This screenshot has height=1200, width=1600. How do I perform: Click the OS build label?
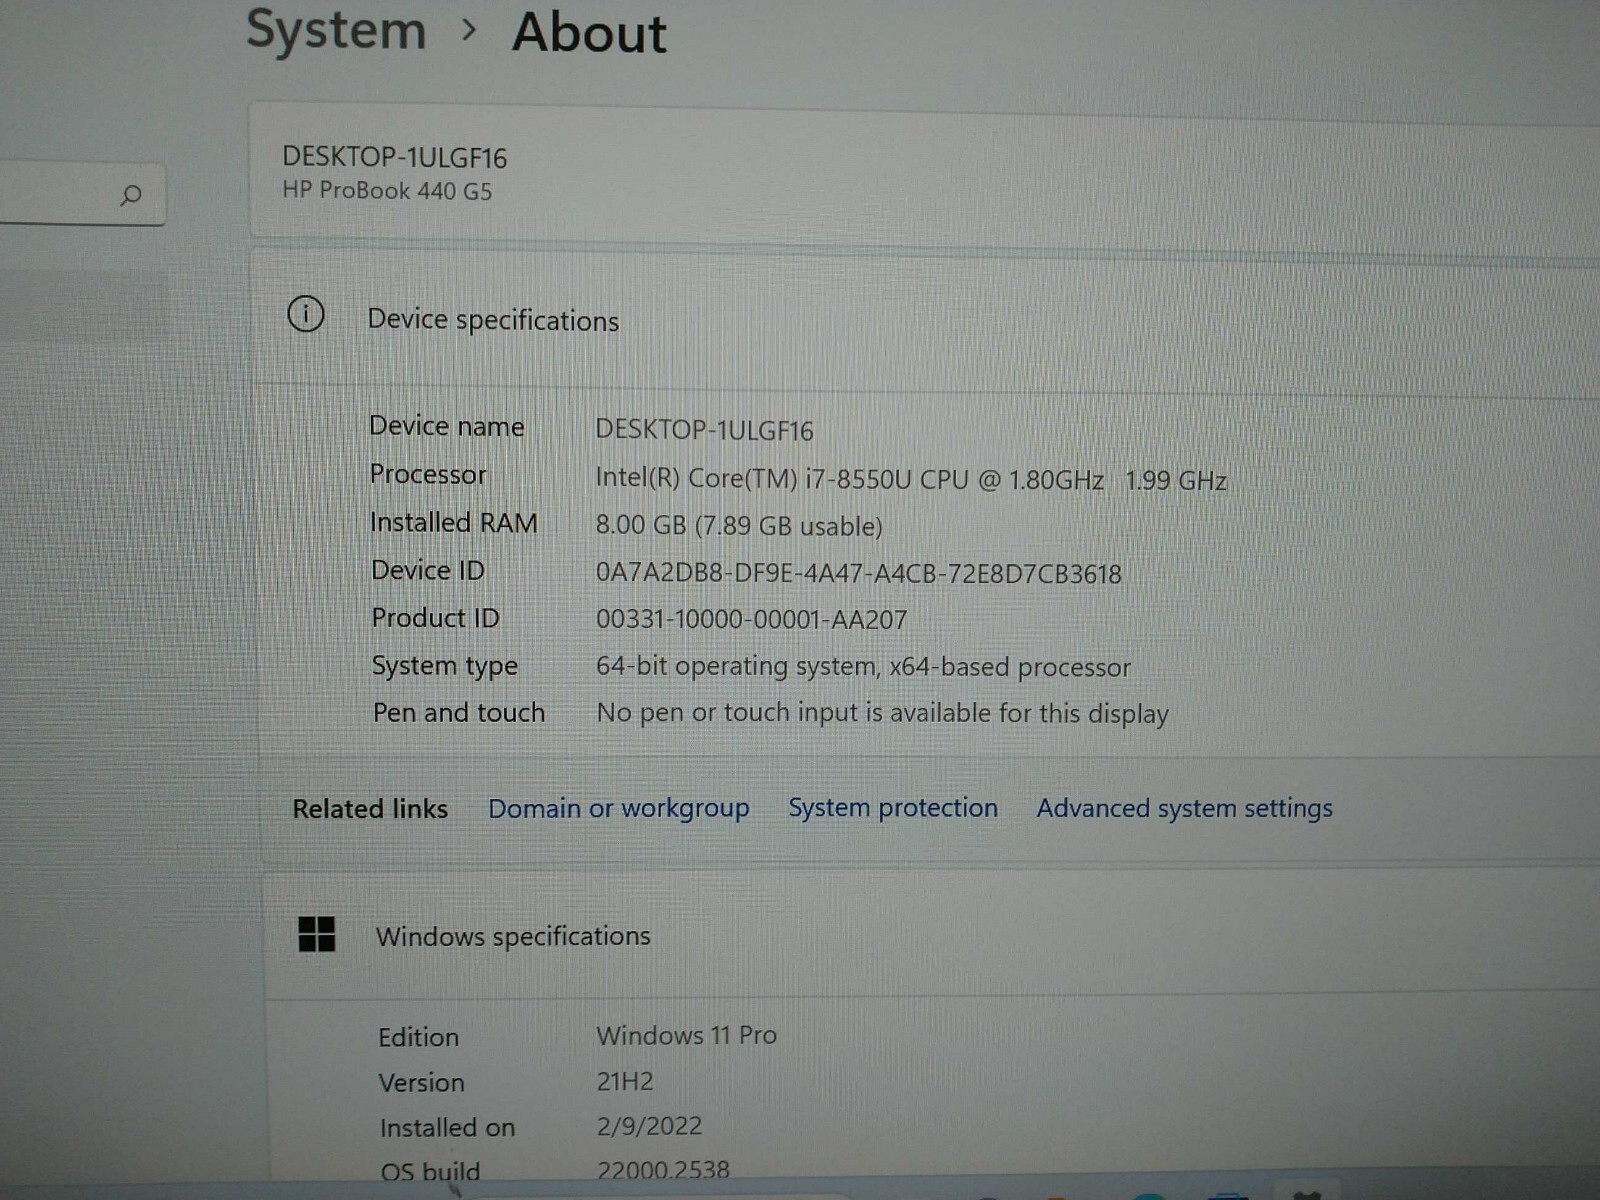pos(430,1171)
